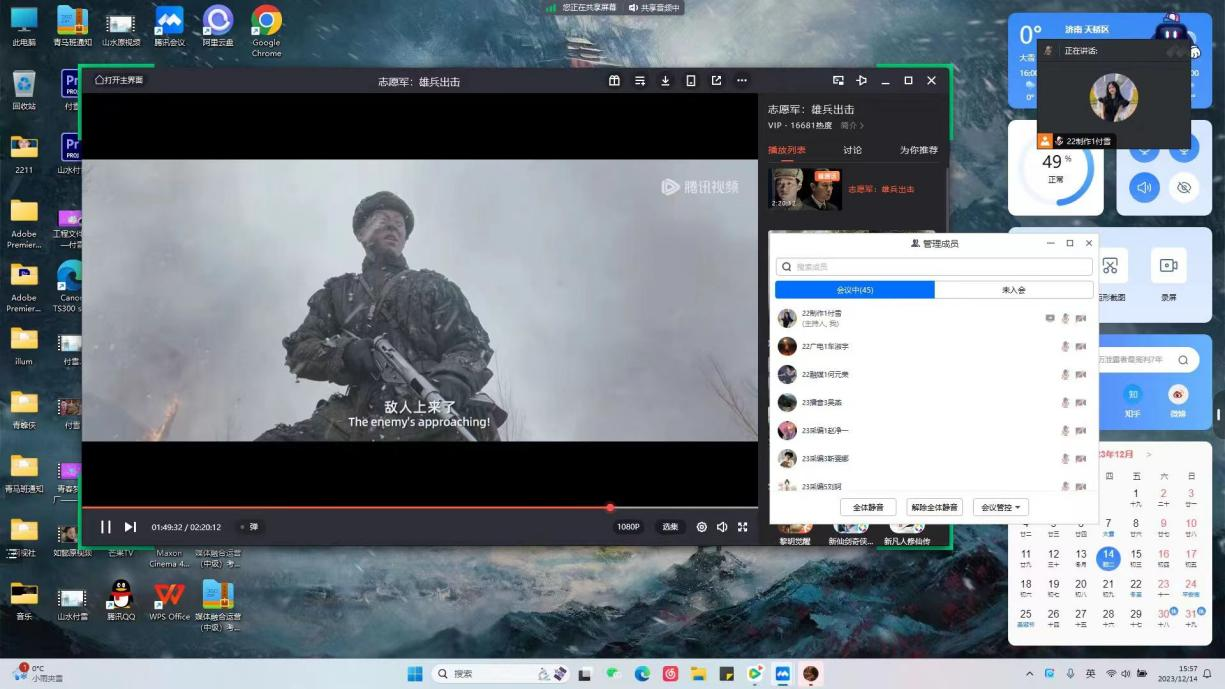Click the share/pop-out icon in title bar

(716, 81)
